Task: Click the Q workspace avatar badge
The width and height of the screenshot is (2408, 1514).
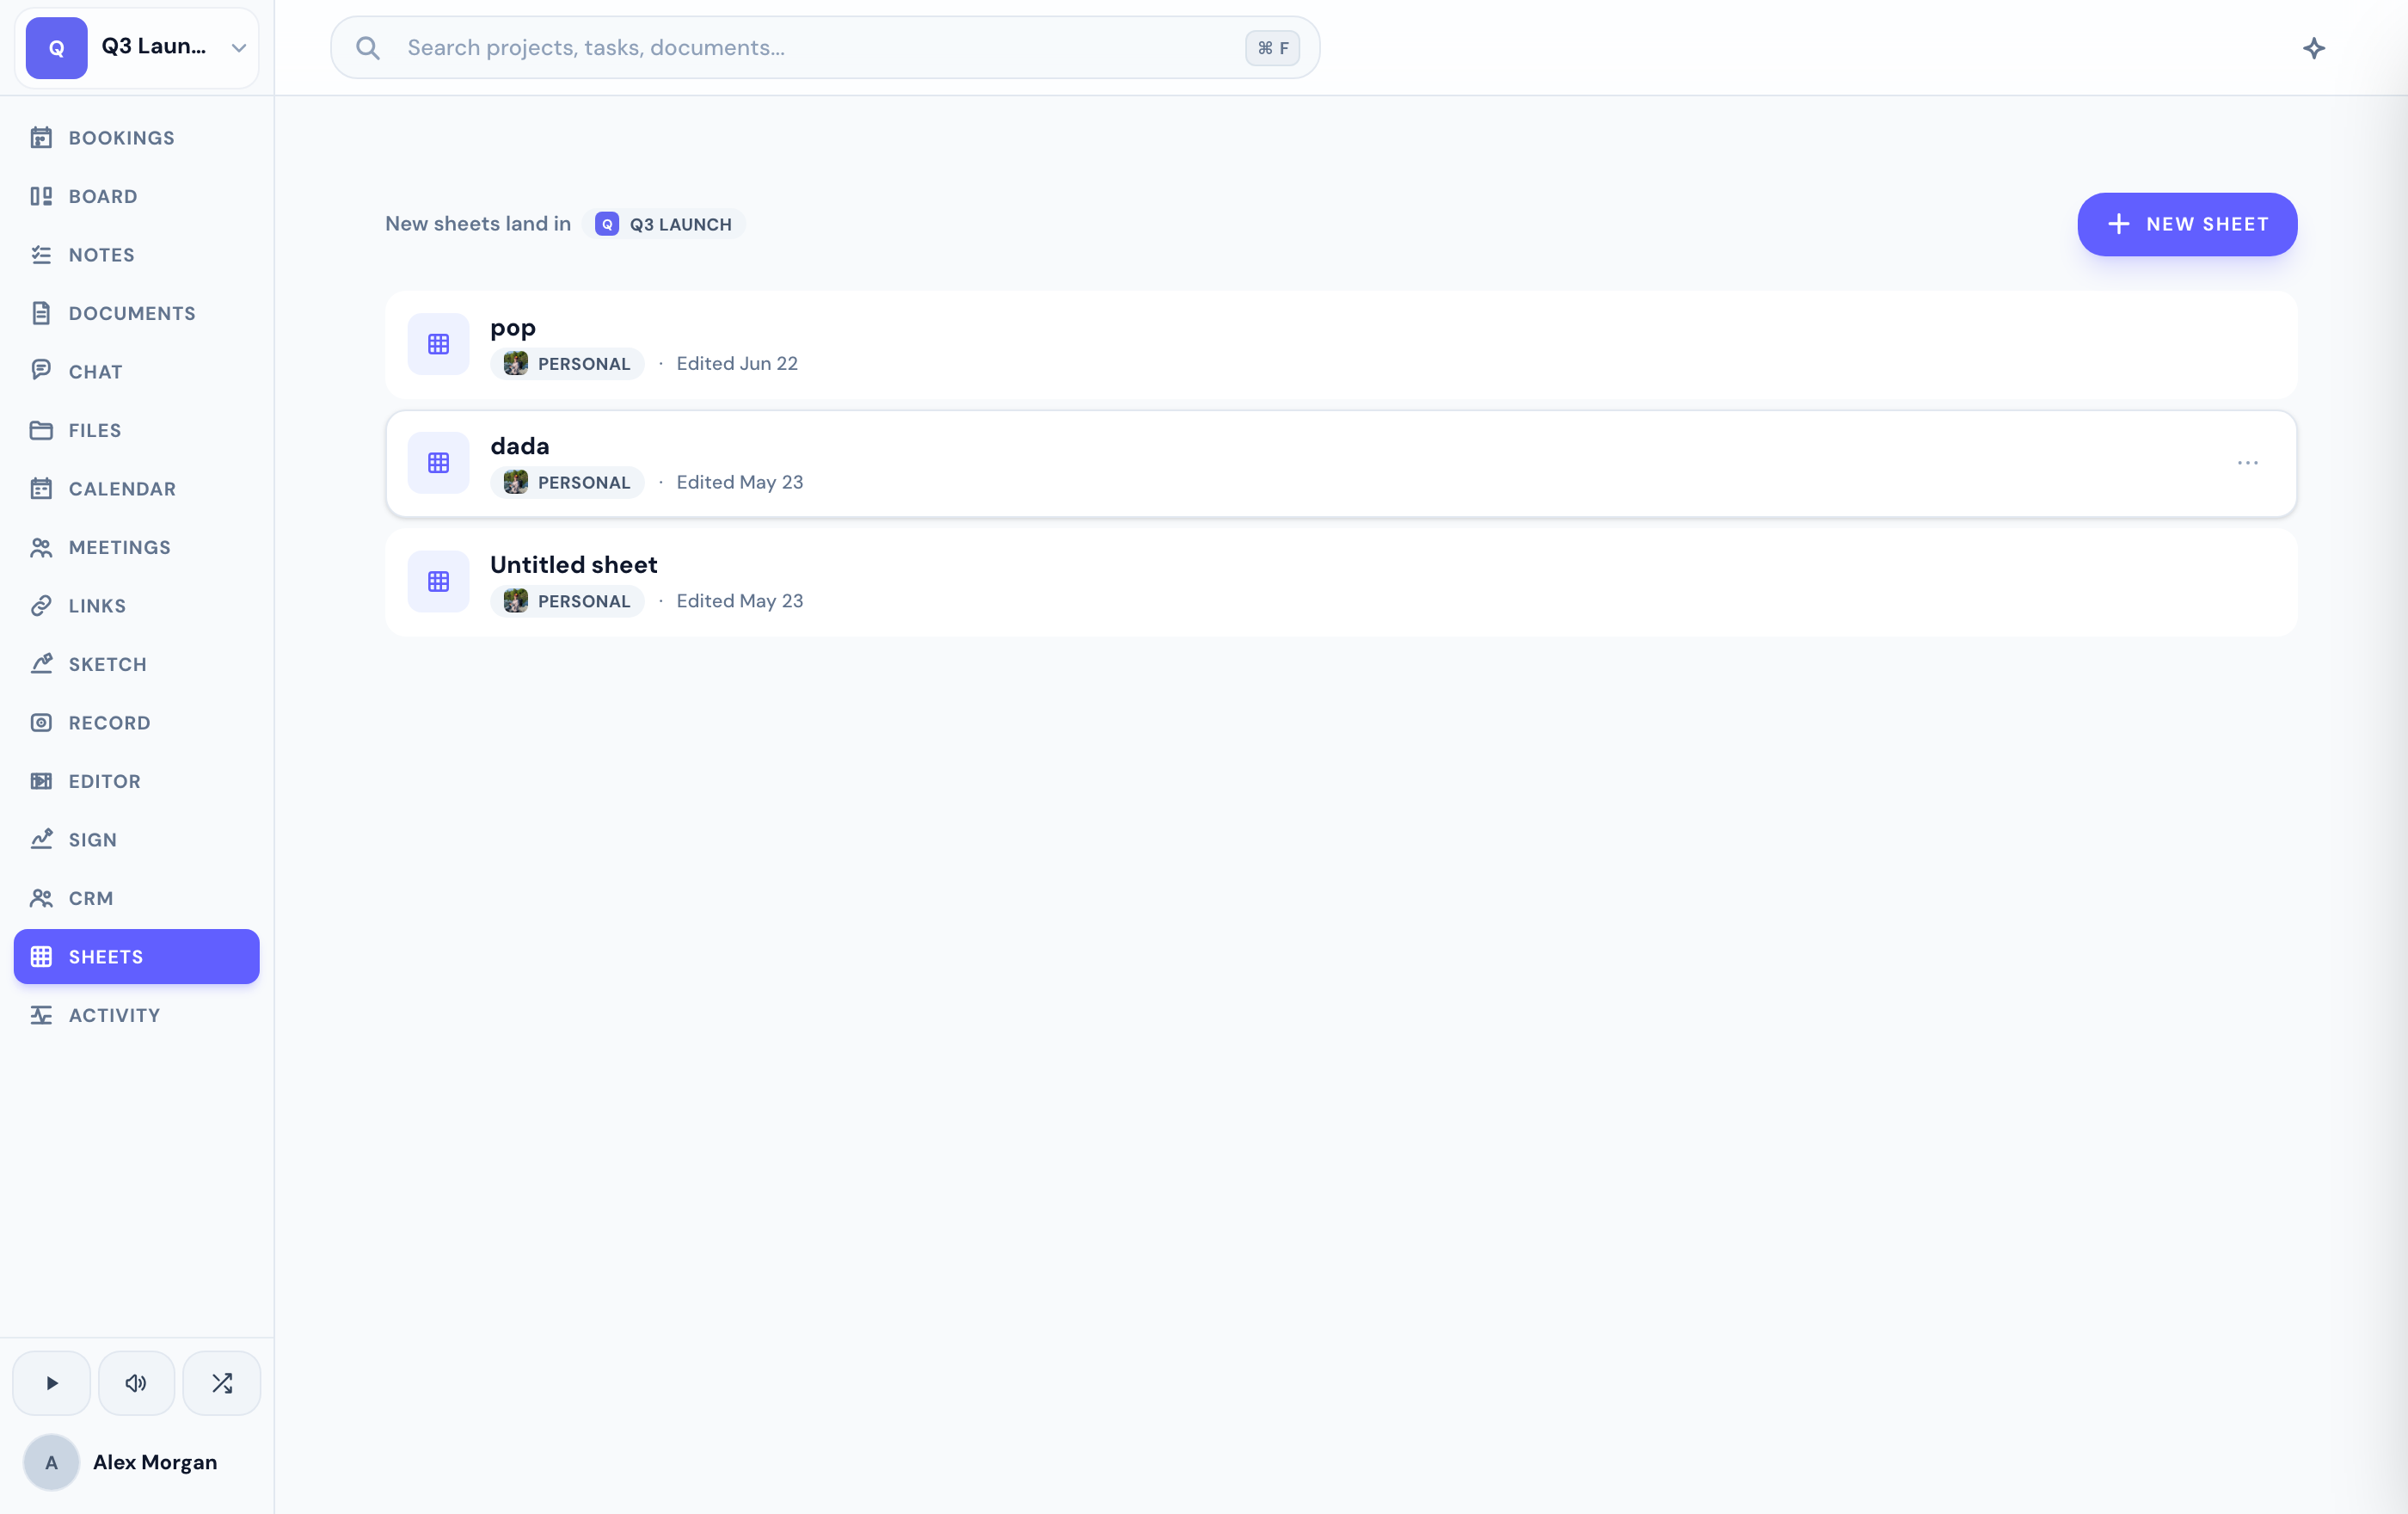Action: click(57, 48)
